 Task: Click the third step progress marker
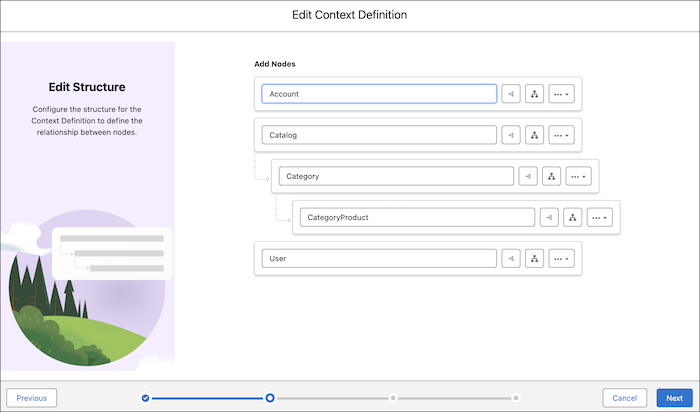coord(393,398)
